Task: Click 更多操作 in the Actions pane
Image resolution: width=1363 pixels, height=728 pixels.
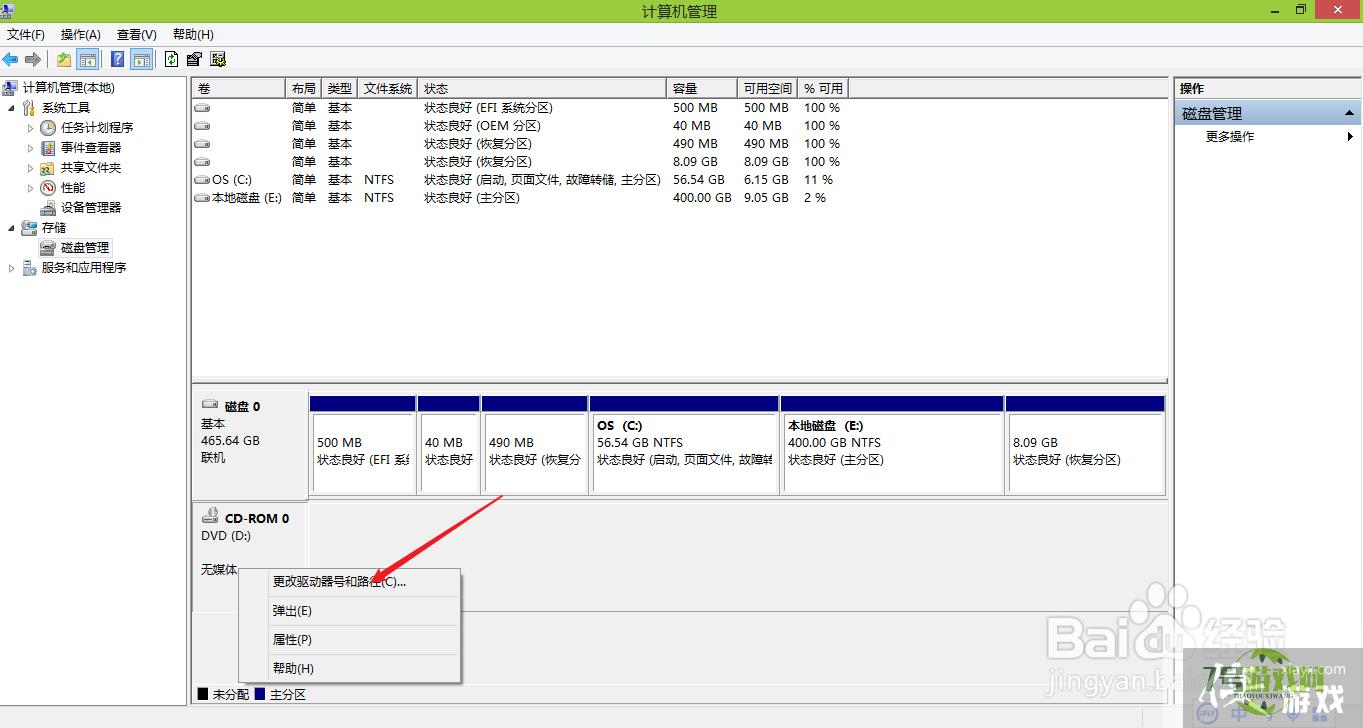Action: tap(1230, 137)
